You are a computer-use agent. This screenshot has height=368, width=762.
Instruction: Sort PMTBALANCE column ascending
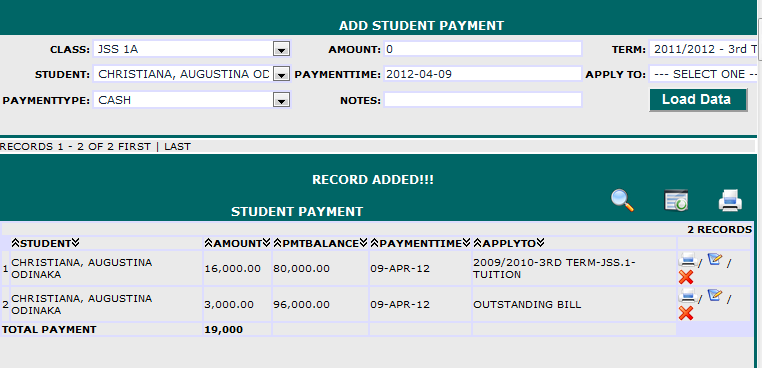pyautogui.click(x=277, y=243)
